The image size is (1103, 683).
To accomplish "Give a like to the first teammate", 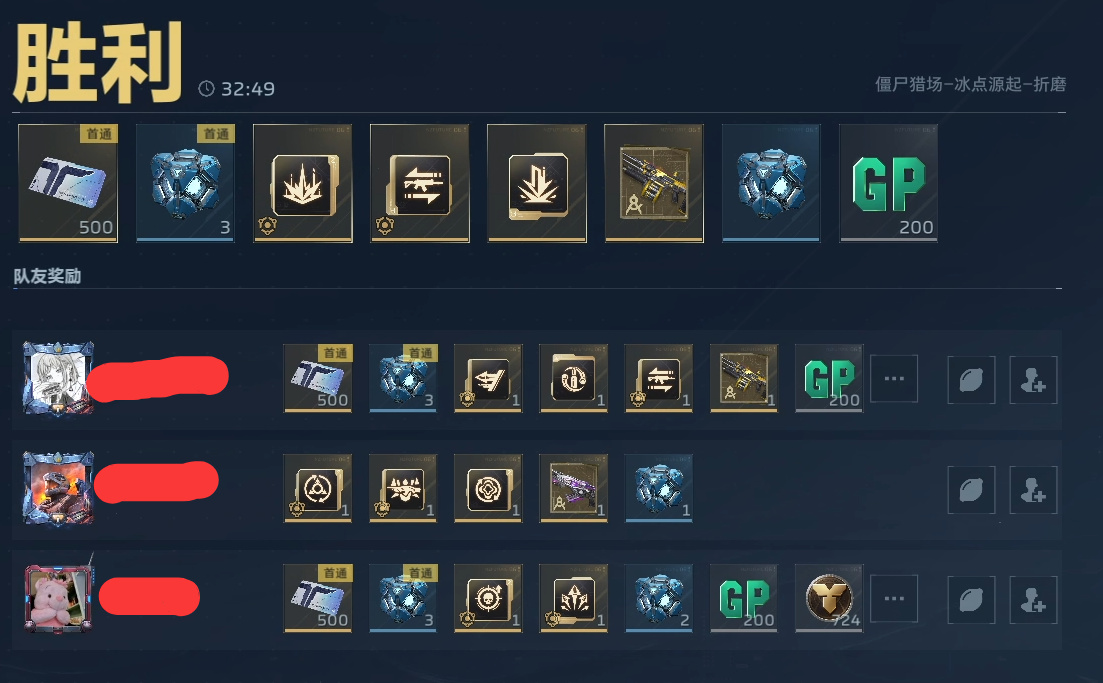I will point(971,380).
